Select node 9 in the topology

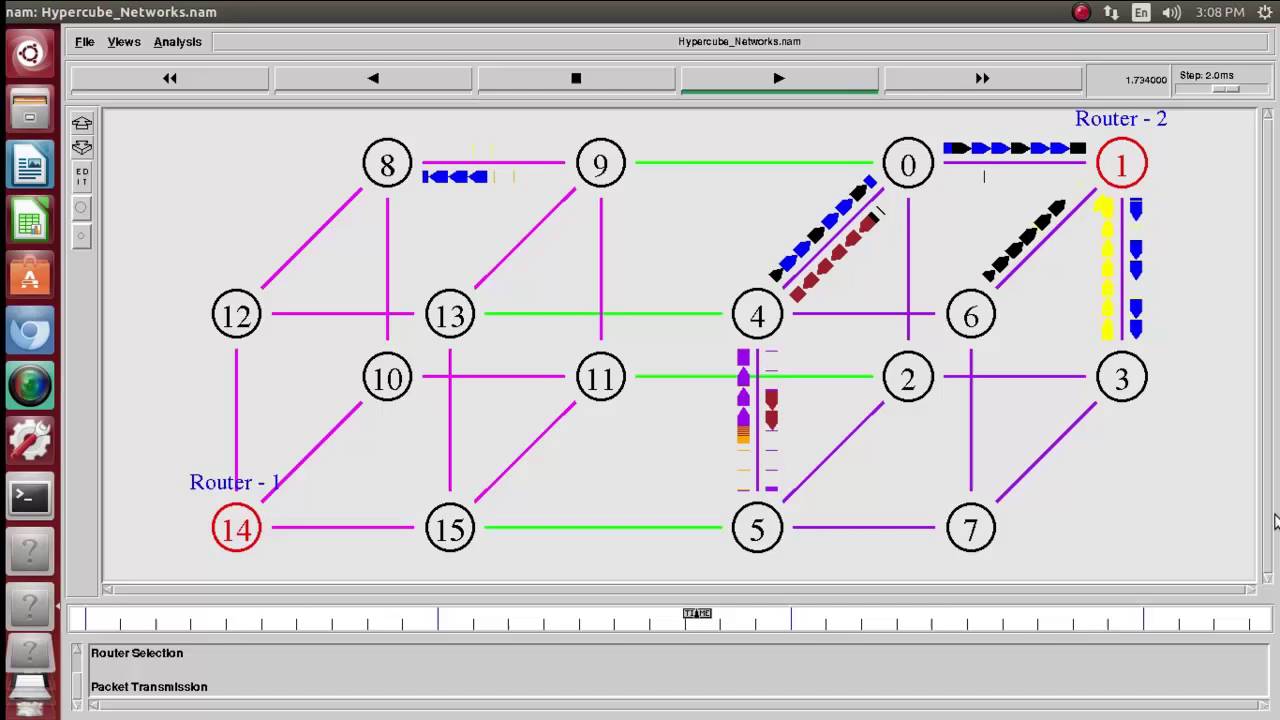click(601, 164)
